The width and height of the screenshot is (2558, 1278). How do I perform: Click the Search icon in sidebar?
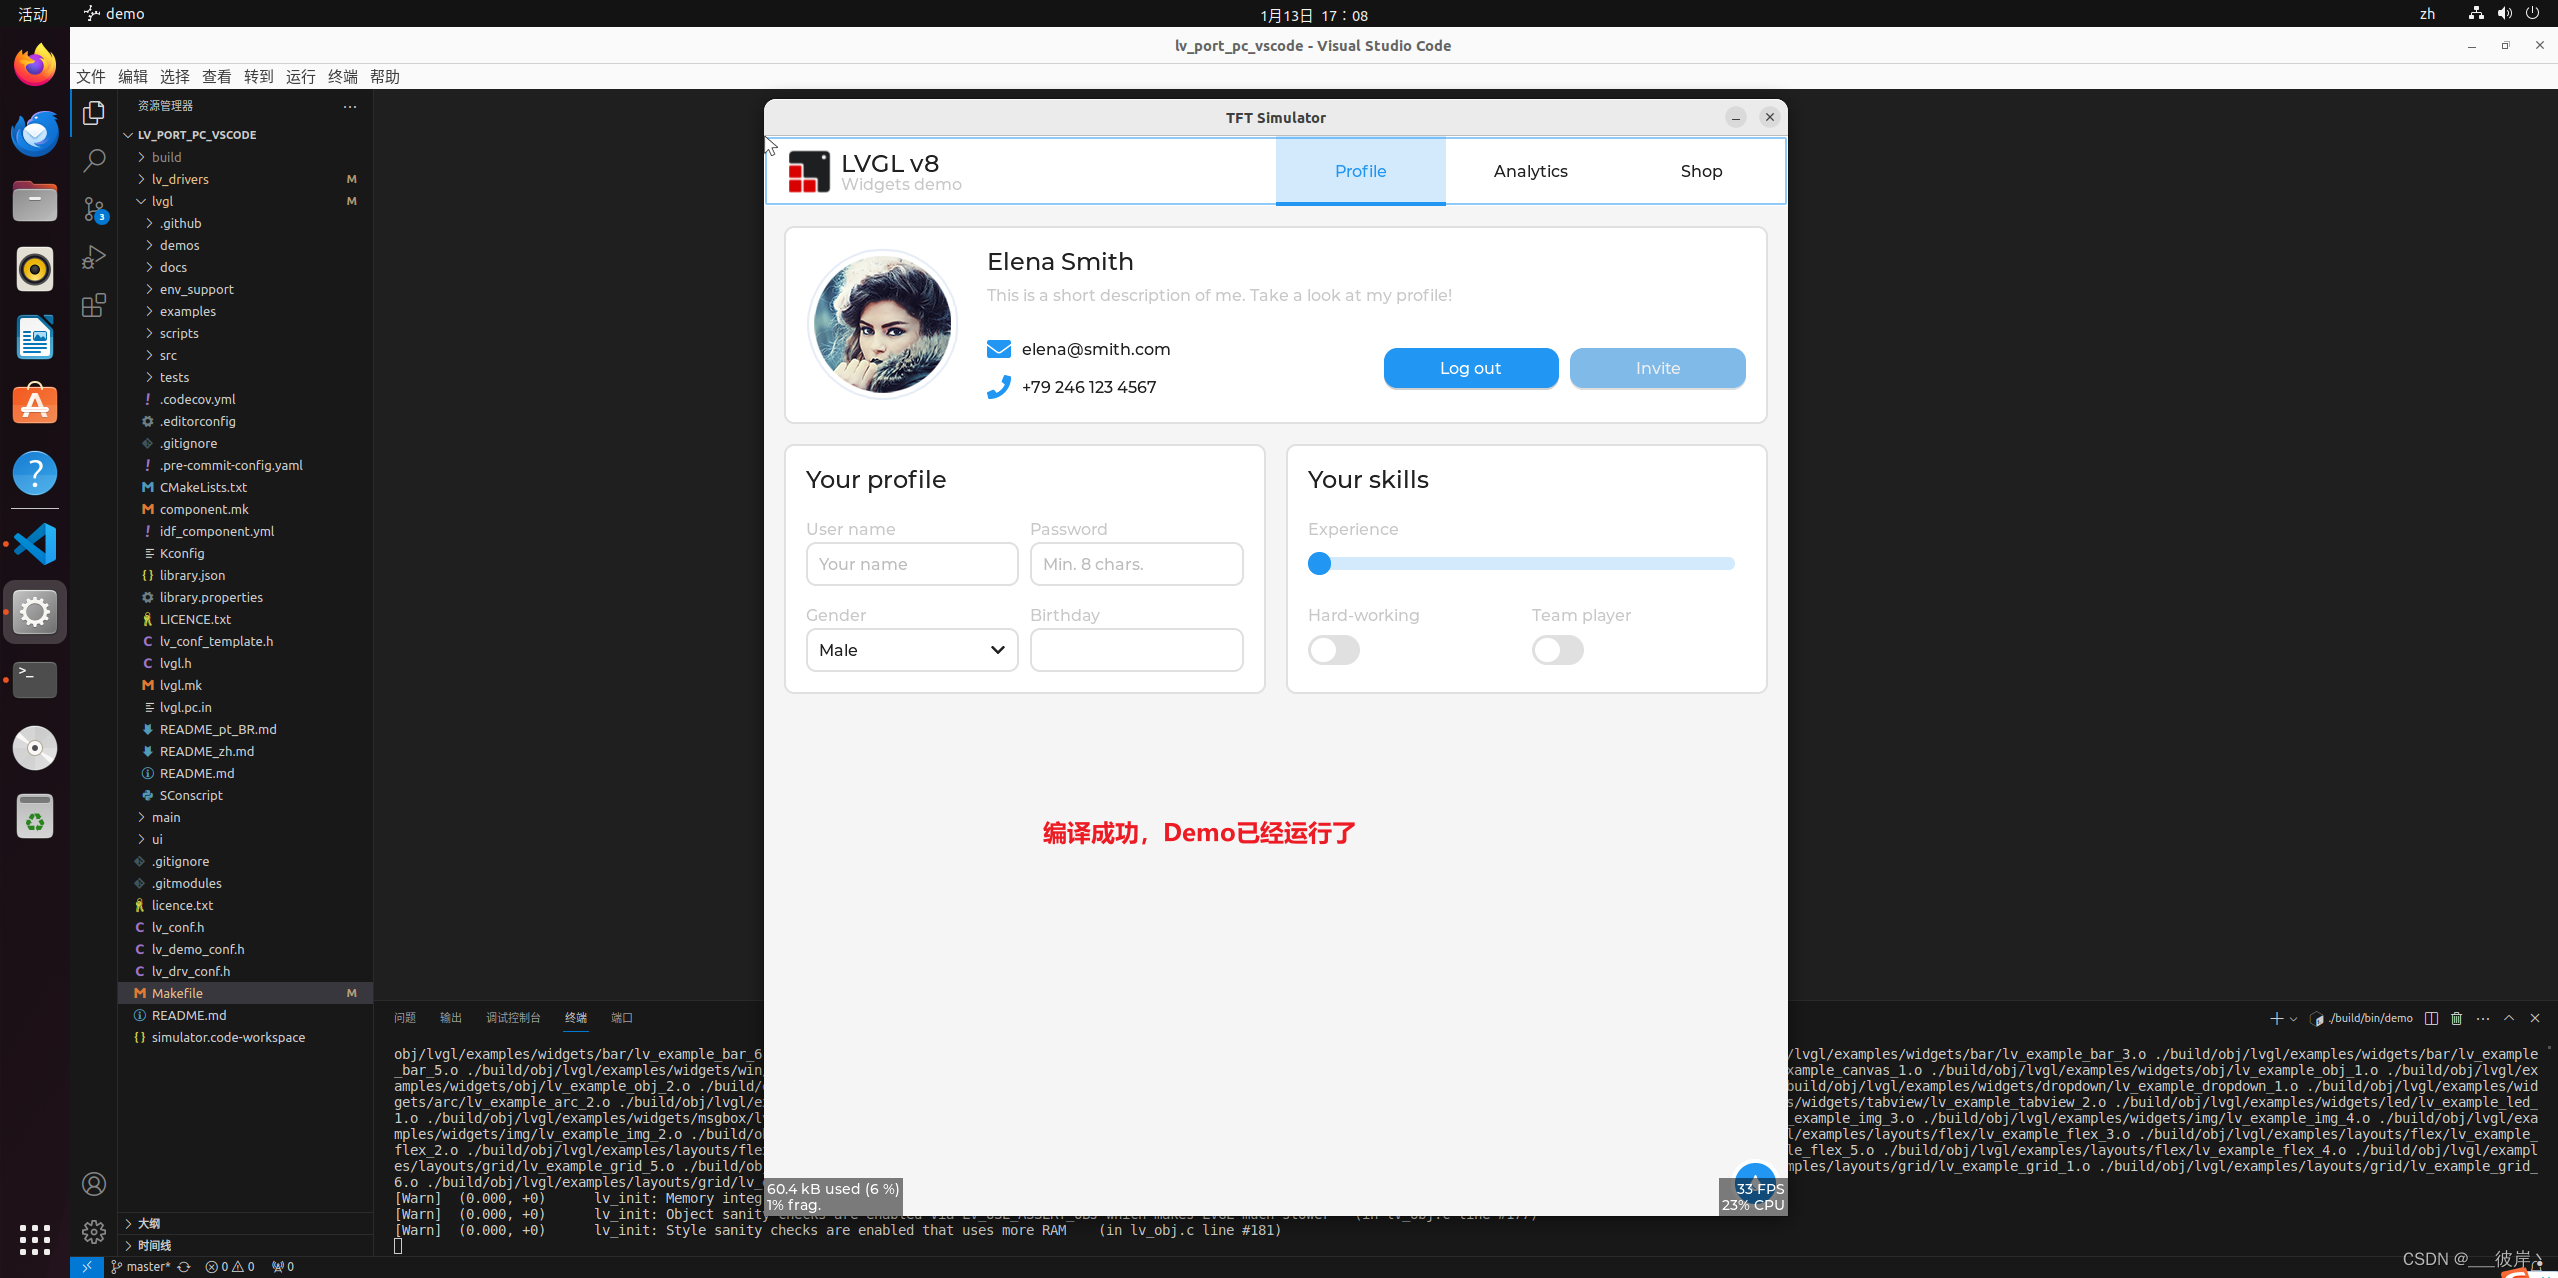tap(93, 160)
